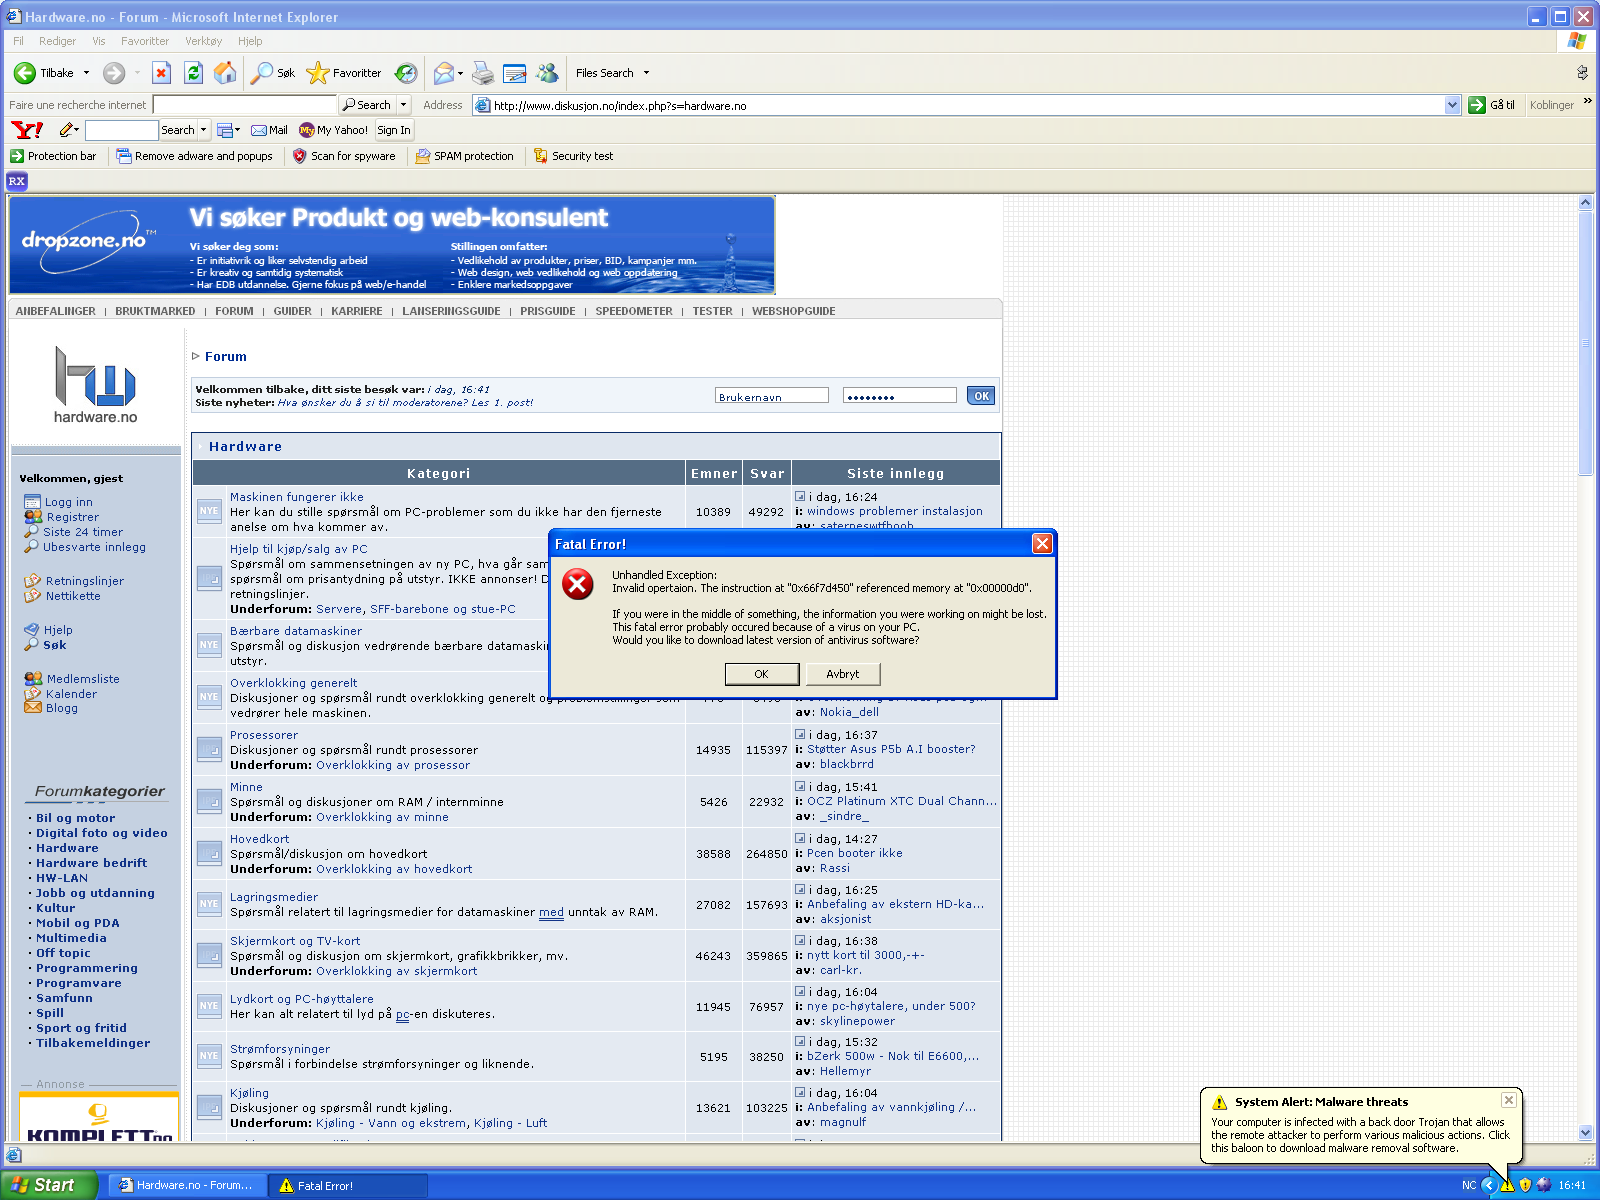Click the Yahoo toolbar pencil icon

pos(66,130)
